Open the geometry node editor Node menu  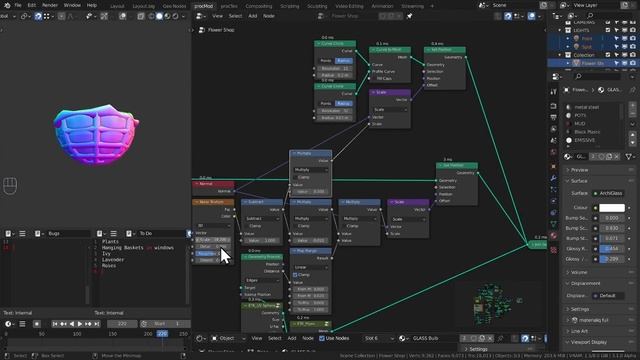[269, 16]
